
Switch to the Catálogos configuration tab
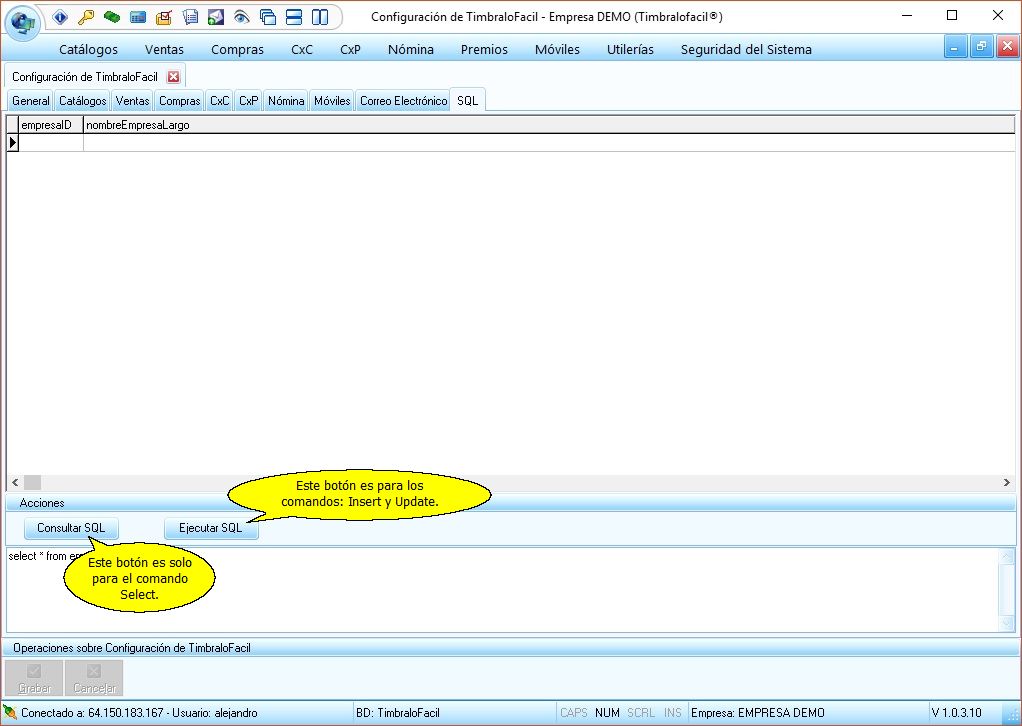[x=83, y=101]
